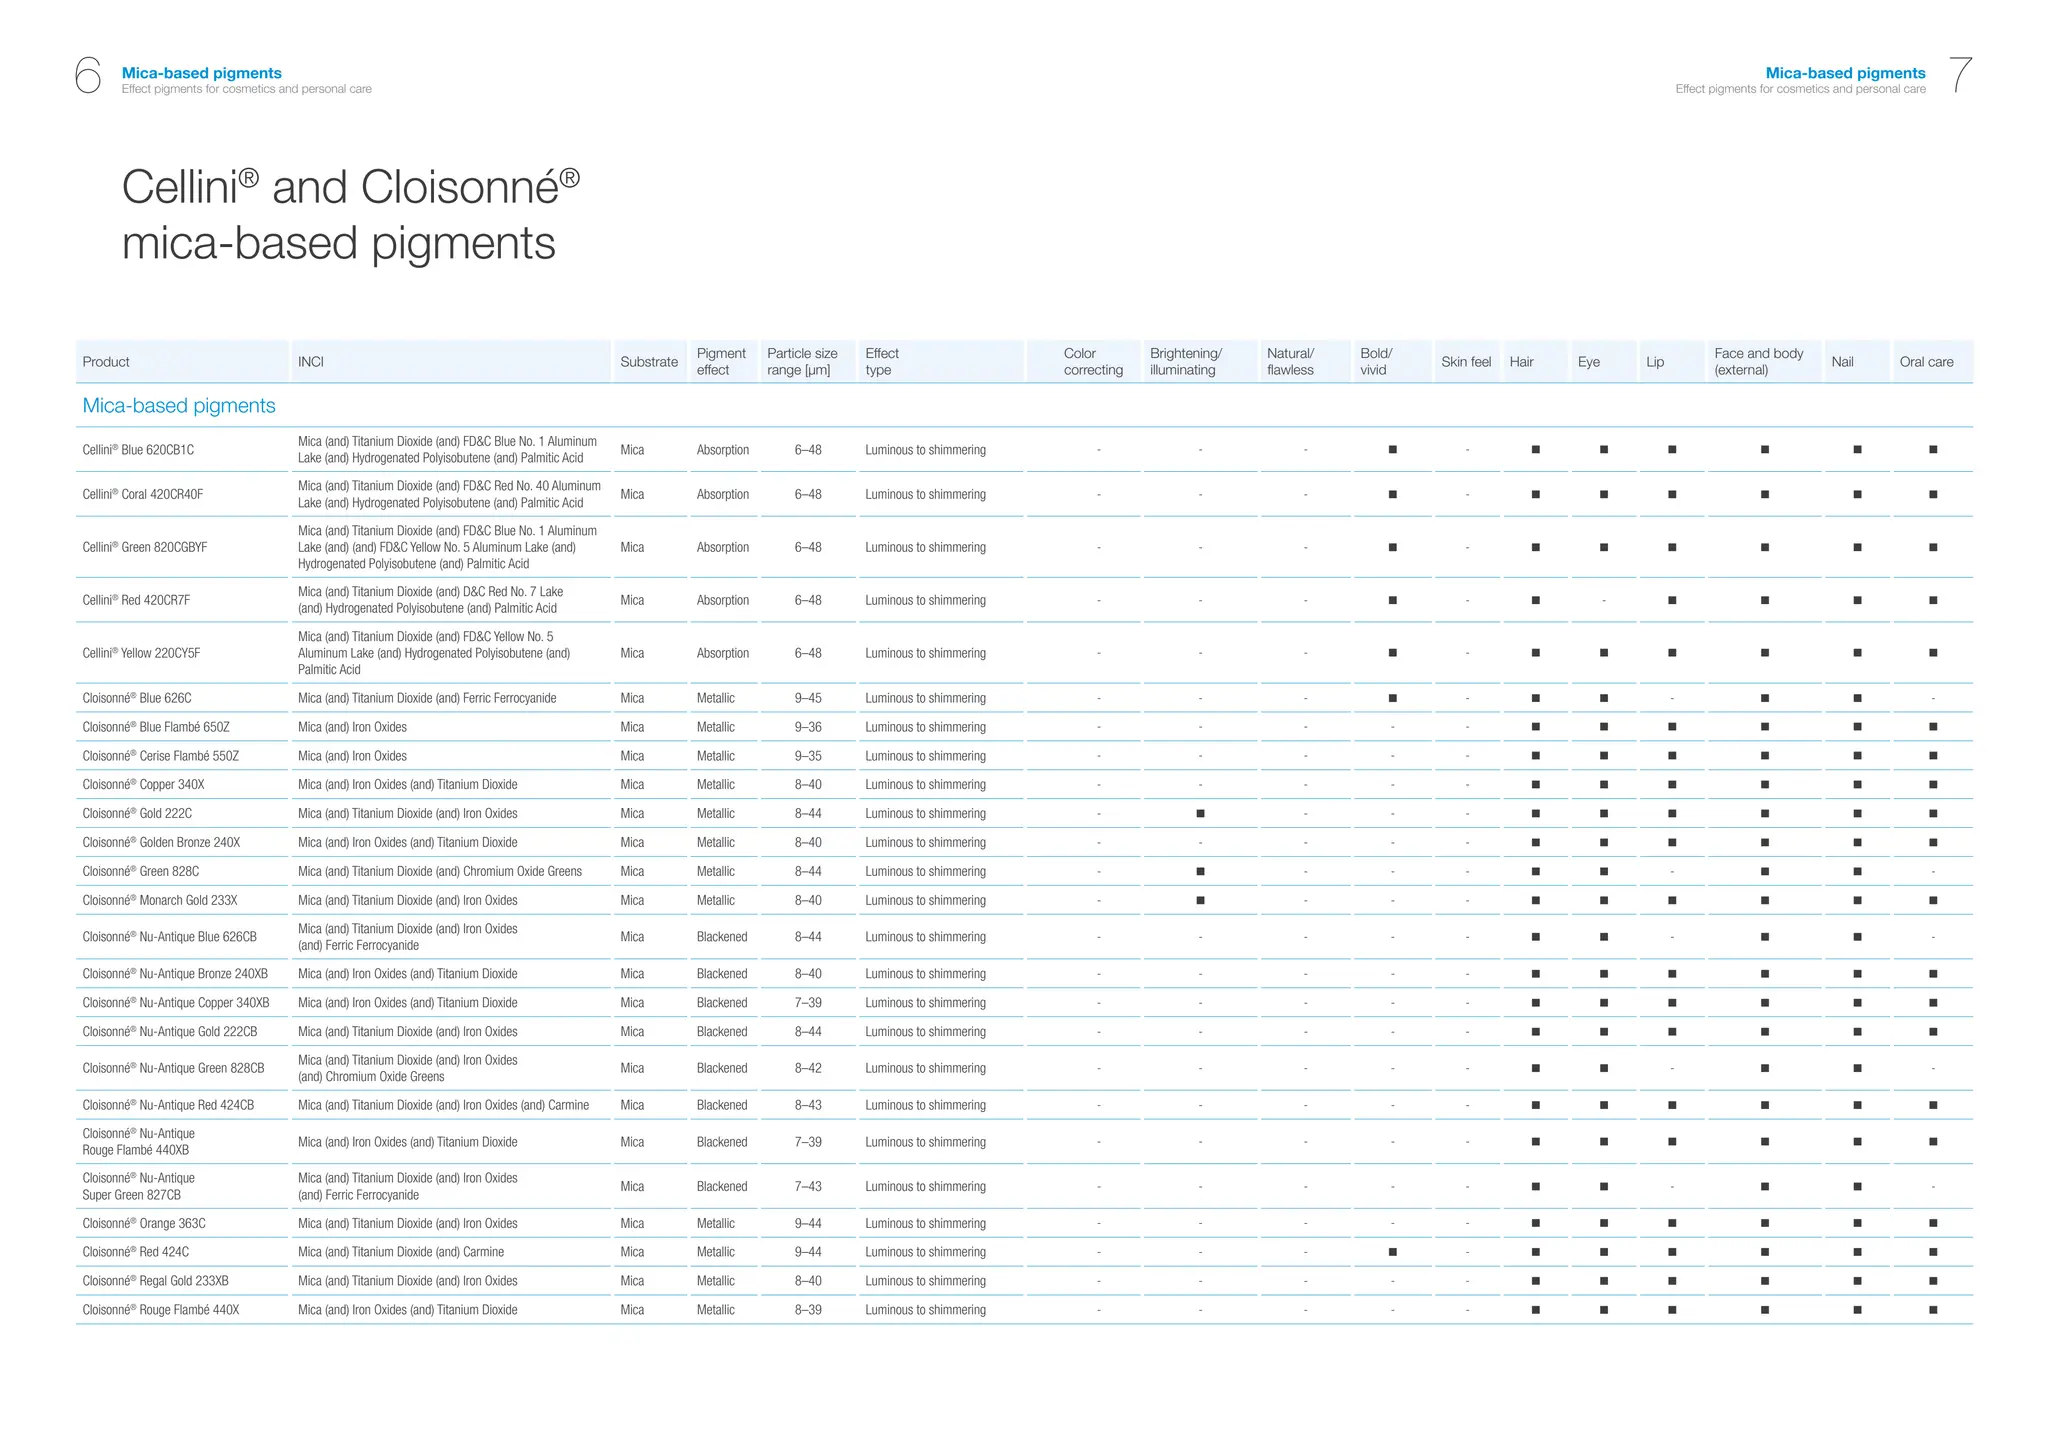Click Bold/vivid marker for Cloisonné Blue 626C
Viewport: 2048px width, 1448px height.
pos(1392,698)
